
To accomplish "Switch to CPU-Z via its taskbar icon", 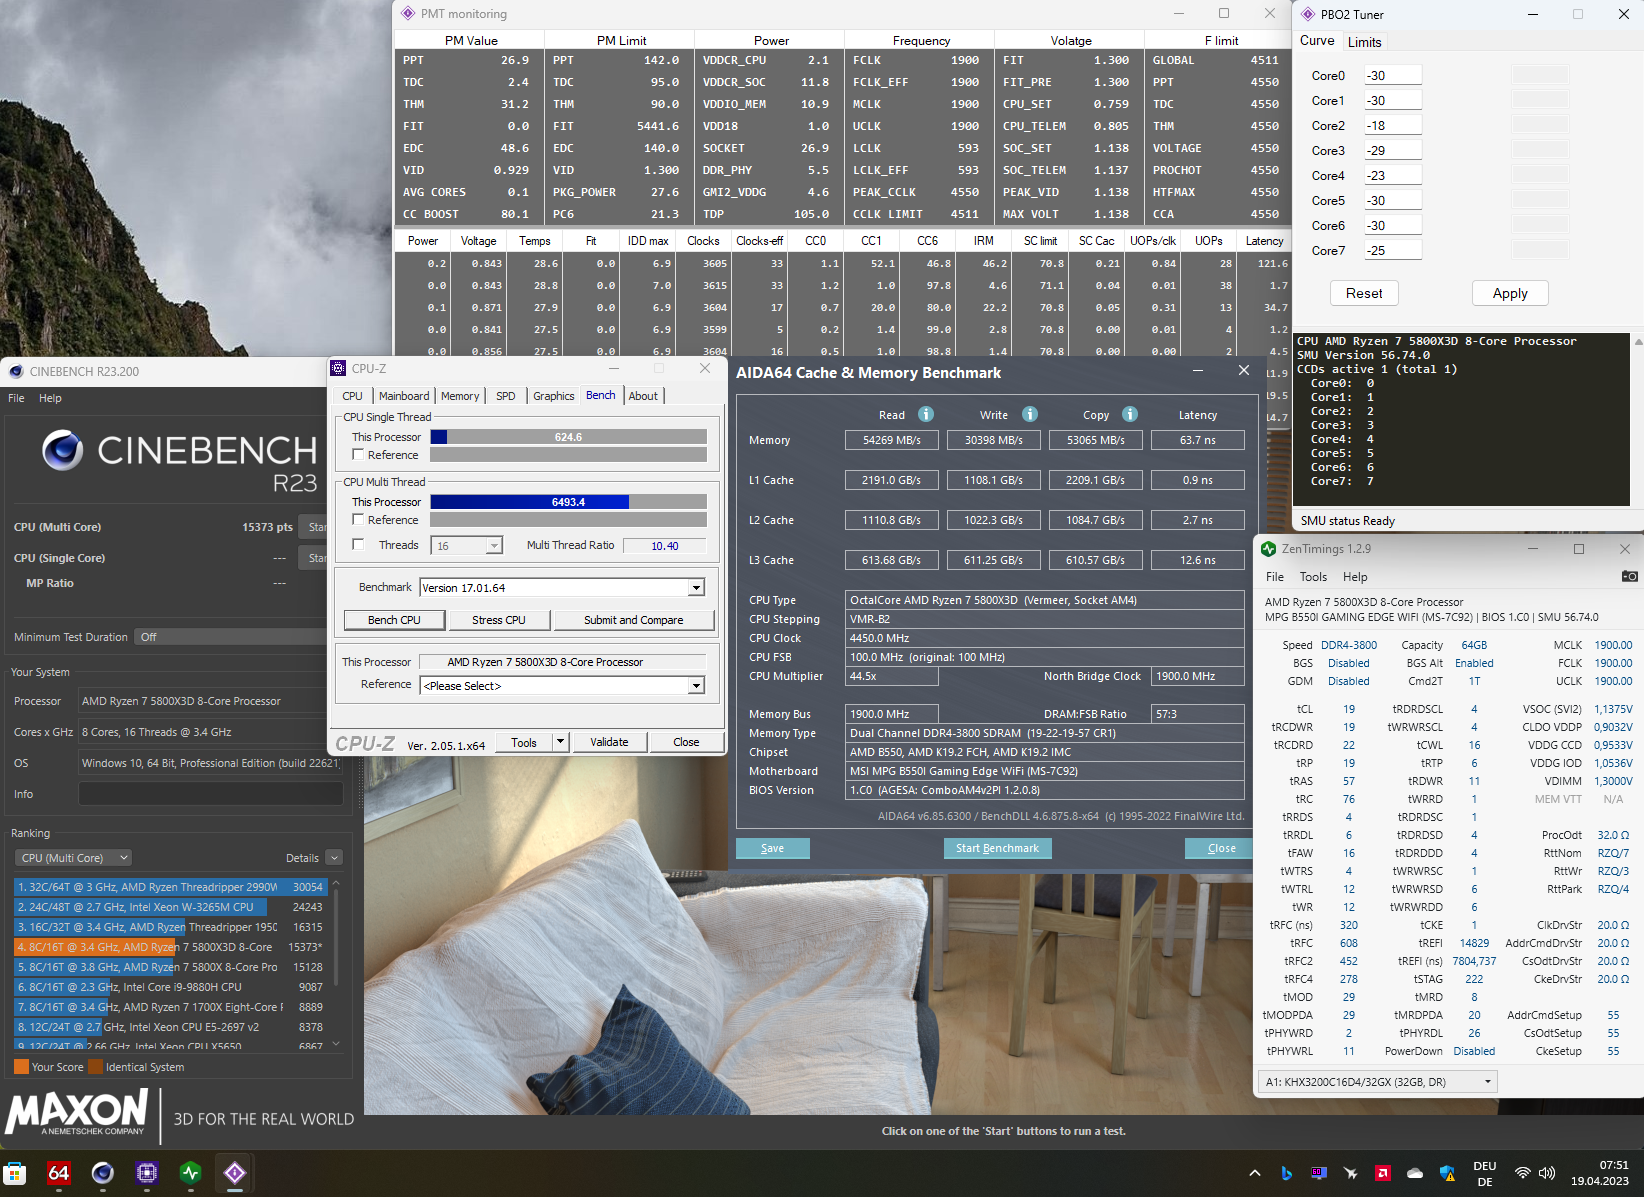I will coord(147,1173).
